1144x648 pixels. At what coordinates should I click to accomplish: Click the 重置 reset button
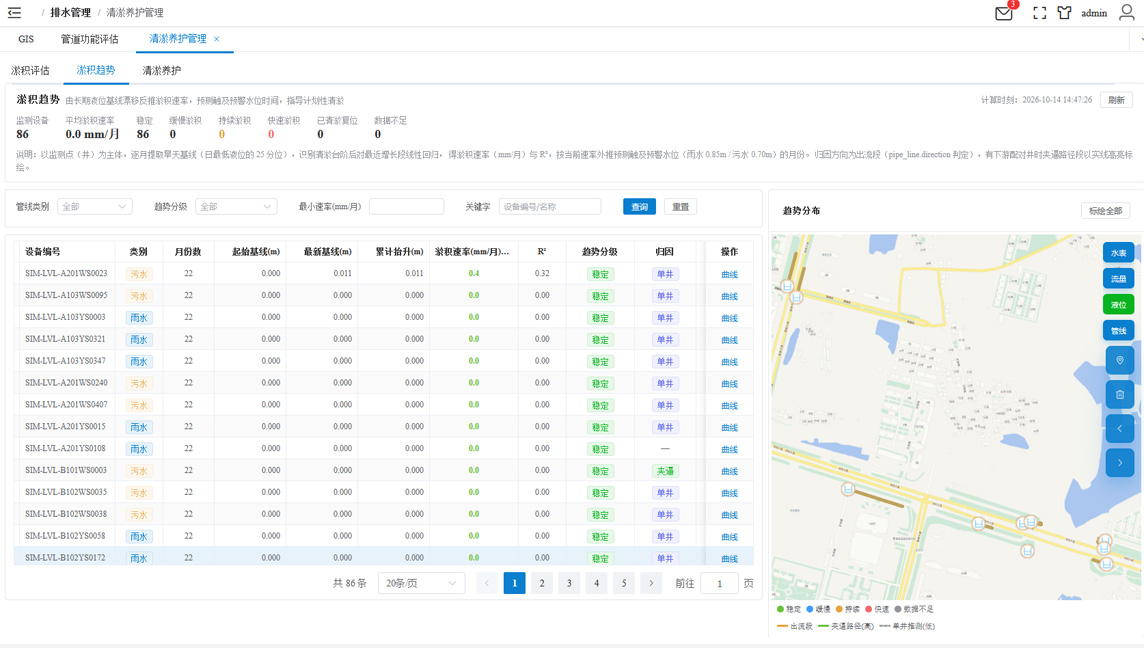click(680, 207)
